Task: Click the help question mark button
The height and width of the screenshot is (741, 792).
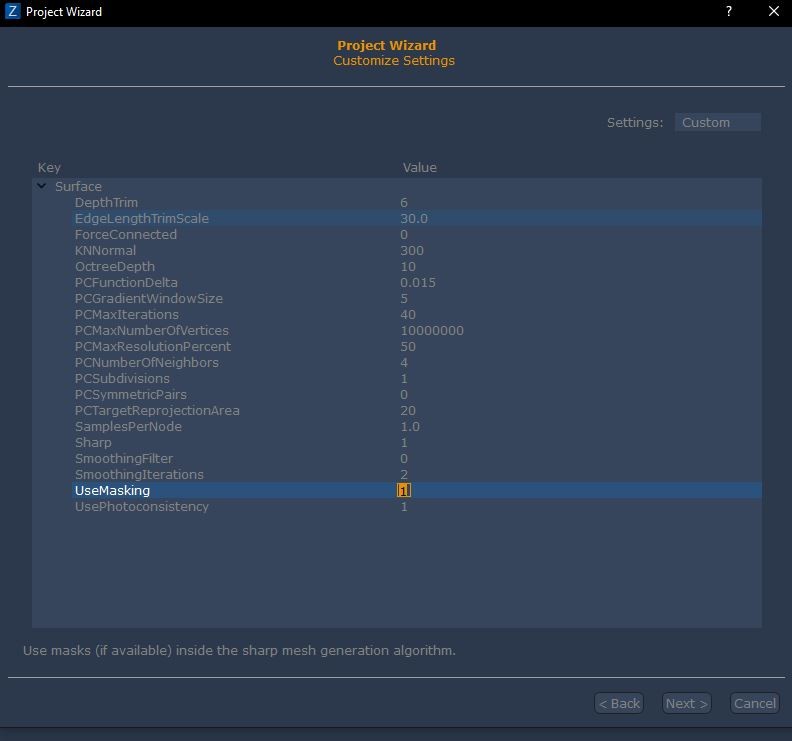Action: [728, 12]
